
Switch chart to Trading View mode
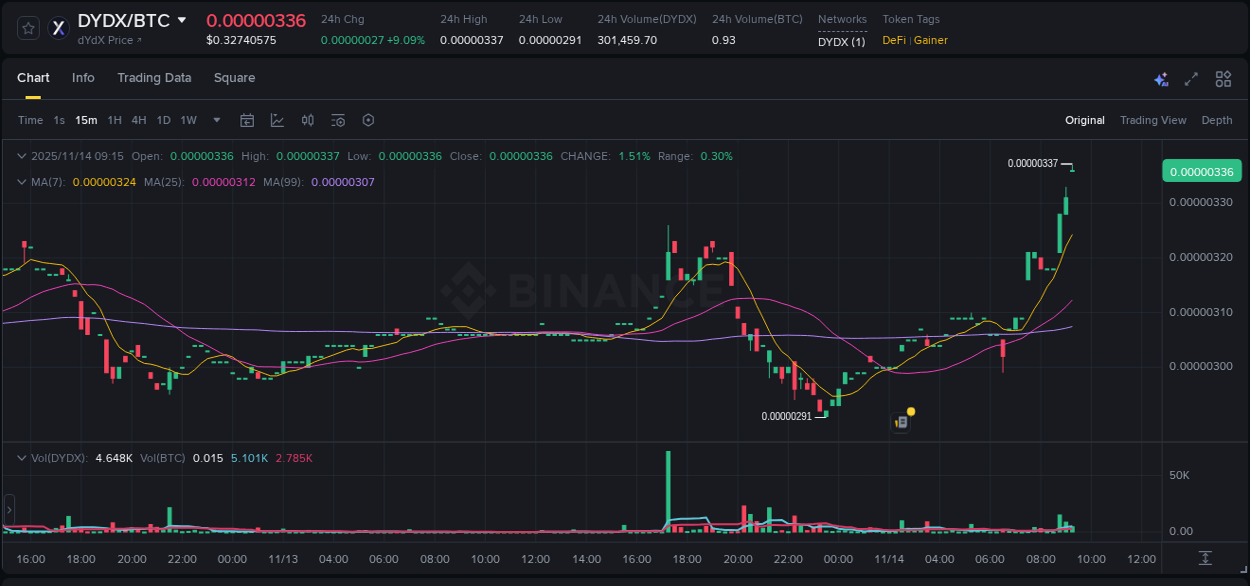pos(1152,119)
